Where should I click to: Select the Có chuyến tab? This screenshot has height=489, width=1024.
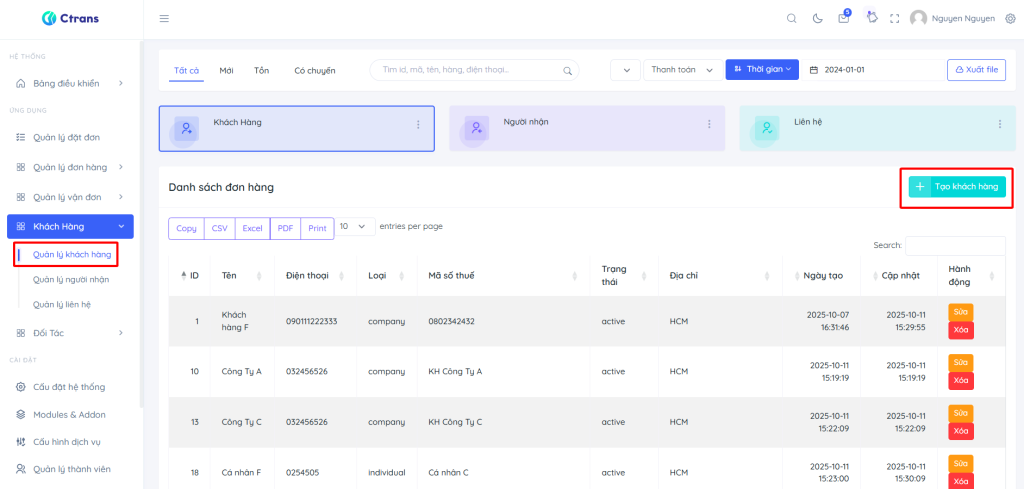tap(314, 71)
